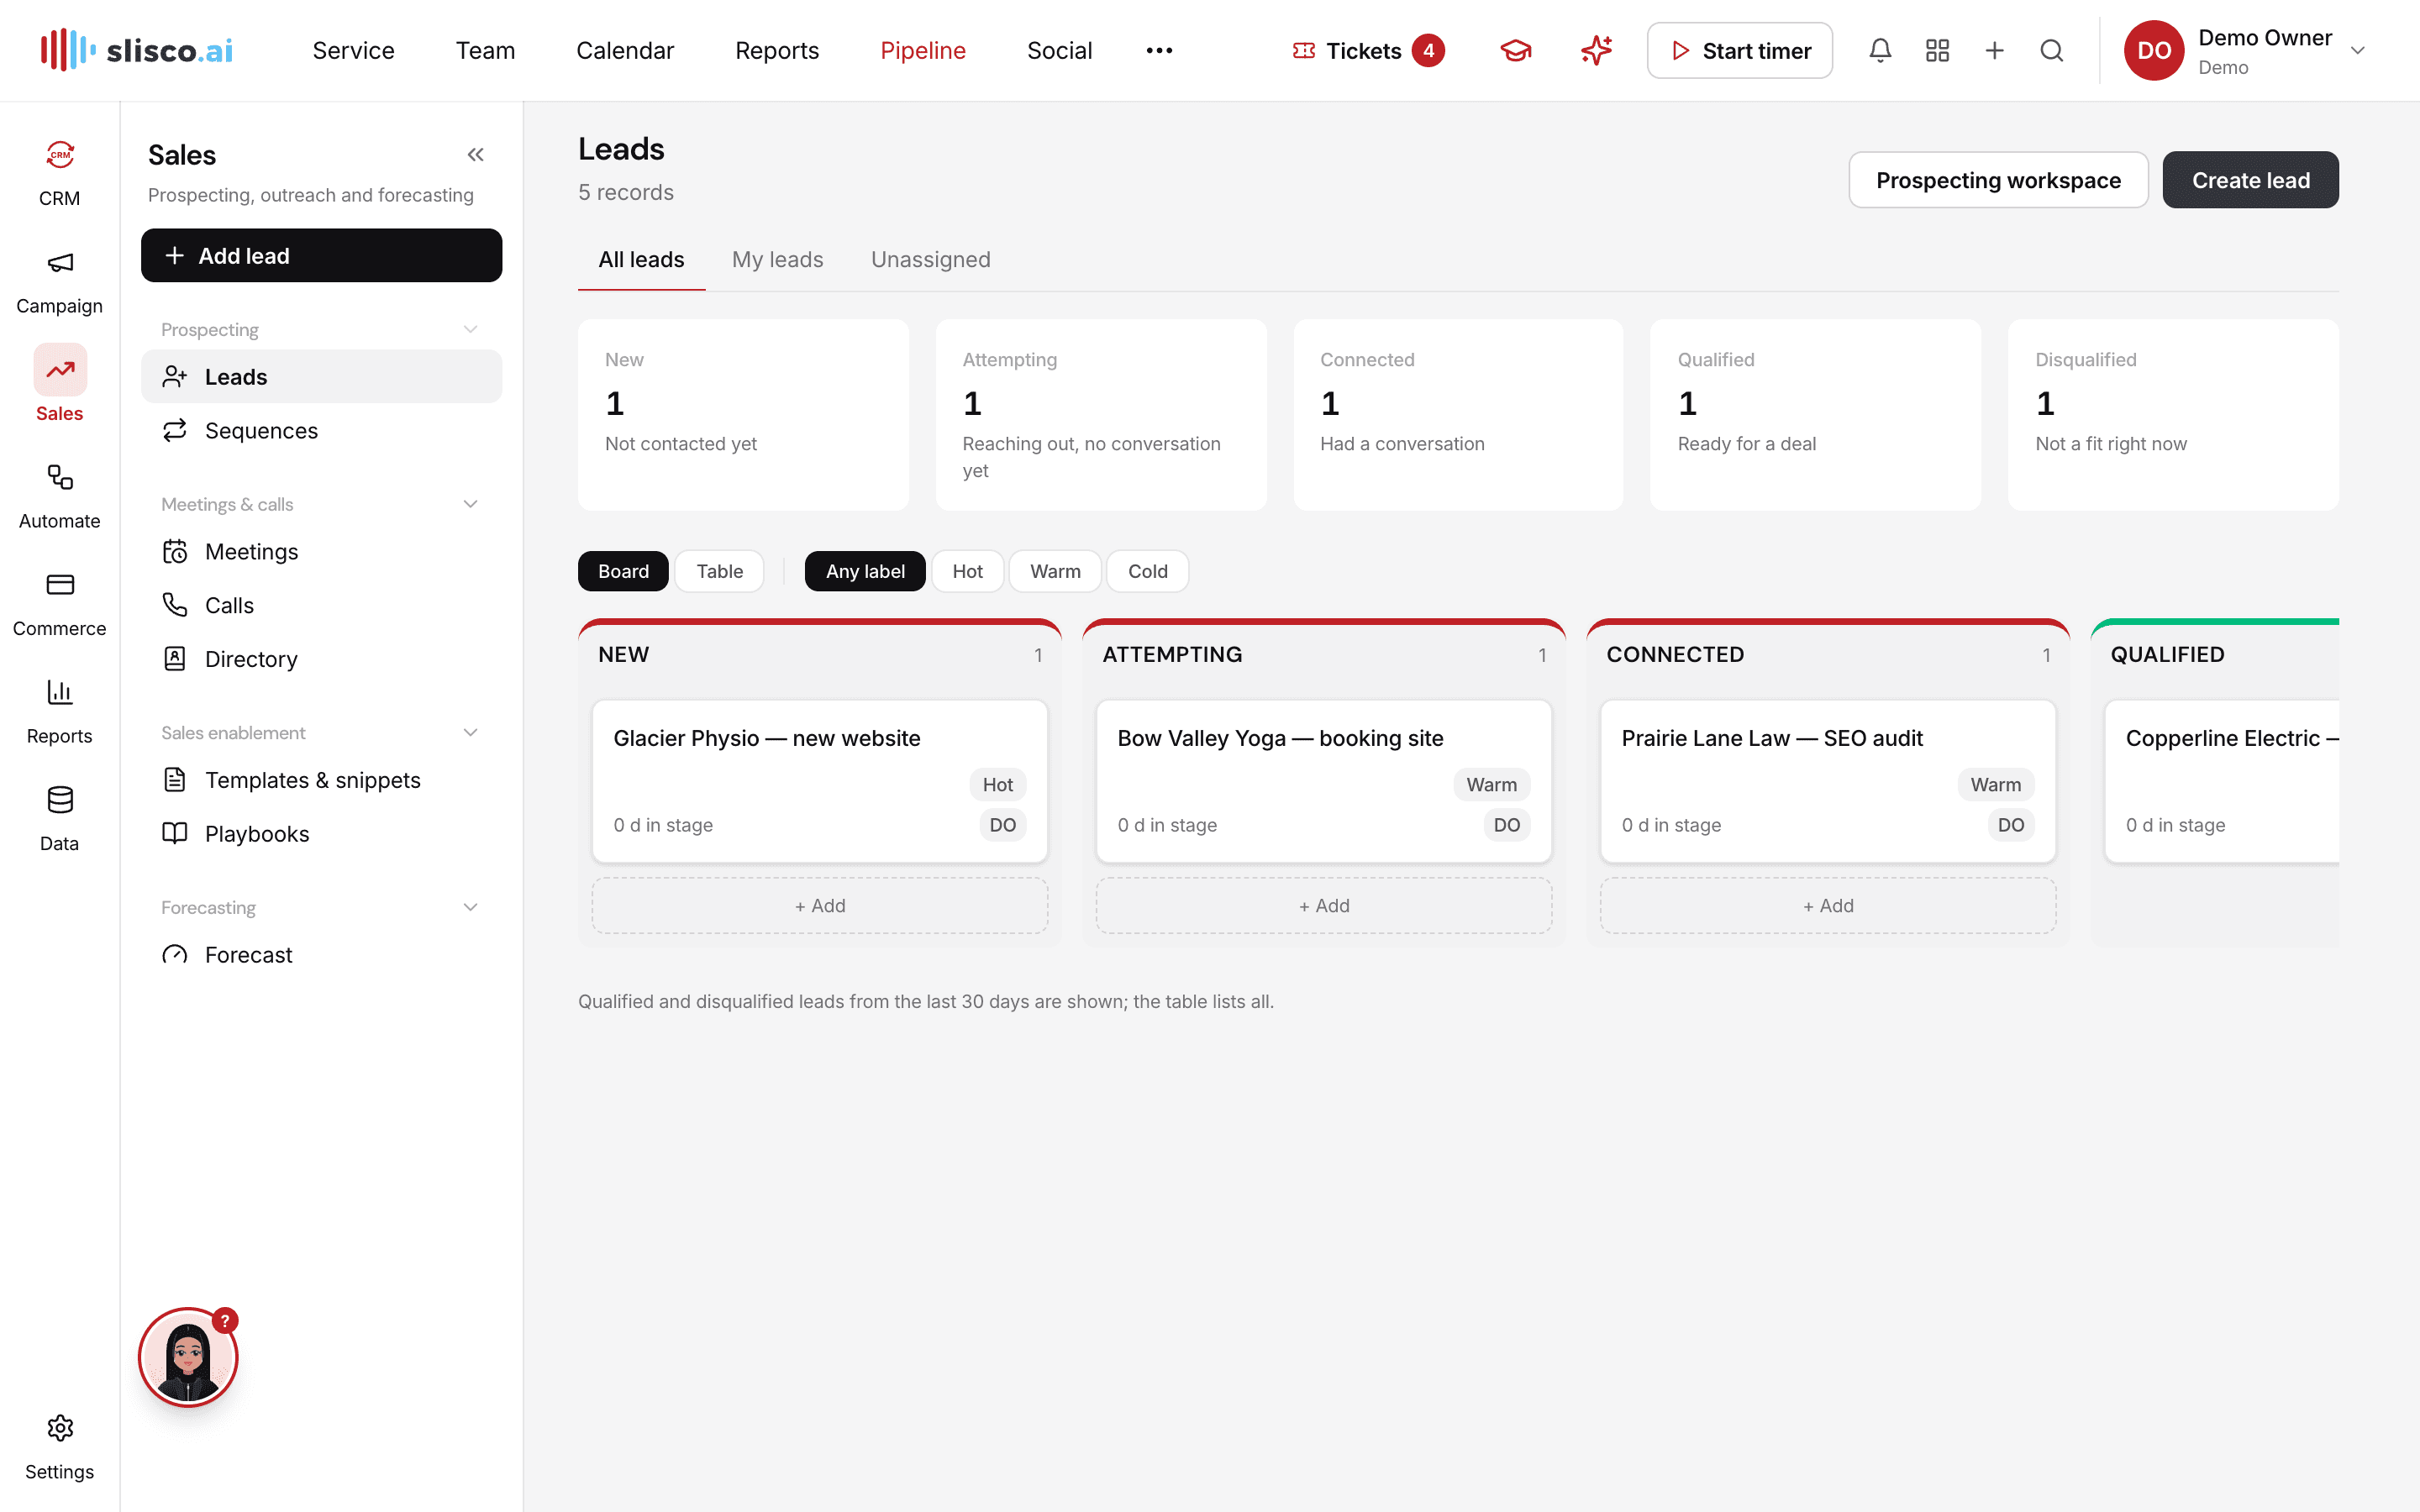
Task: Click the Start timer button
Action: point(1739,50)
